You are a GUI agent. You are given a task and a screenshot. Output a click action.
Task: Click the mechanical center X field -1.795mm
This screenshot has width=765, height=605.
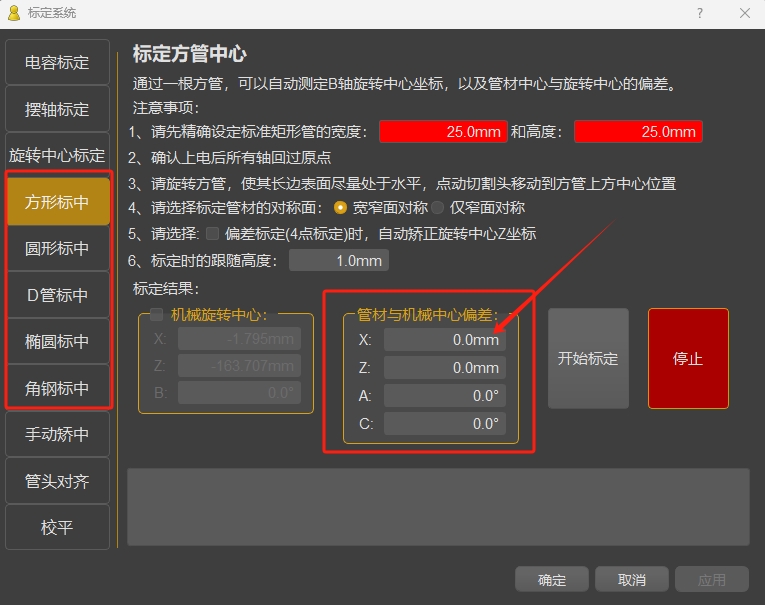[x=239, y=339]
